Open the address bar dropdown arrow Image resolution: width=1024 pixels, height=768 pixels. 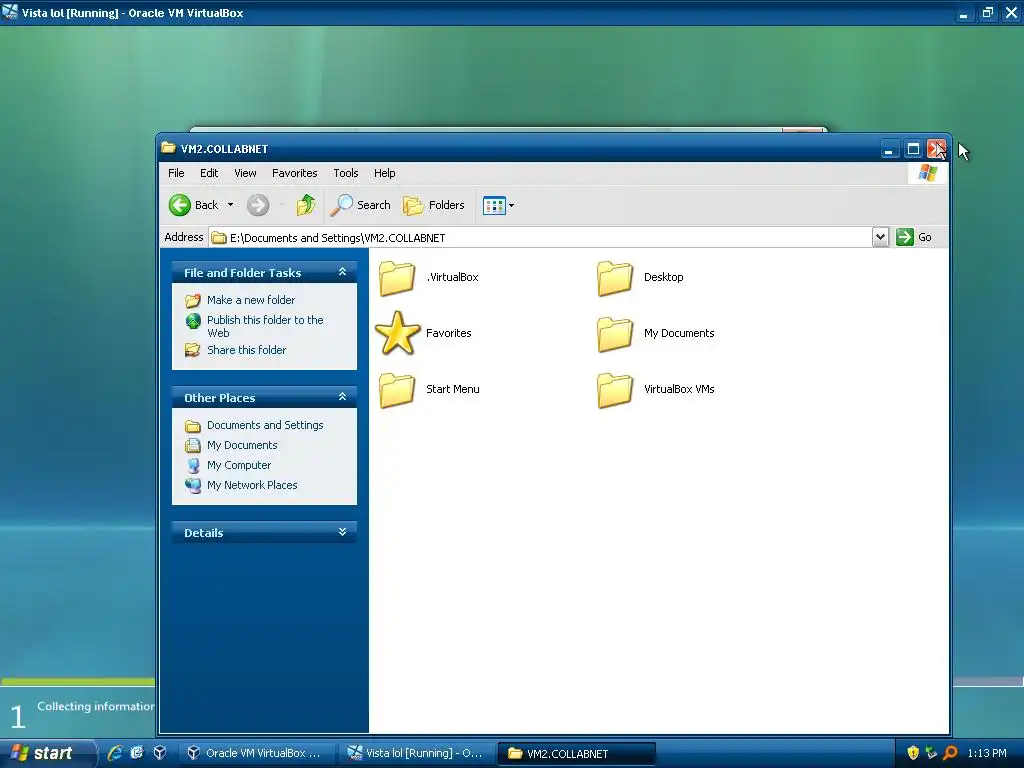coord(880,237)
